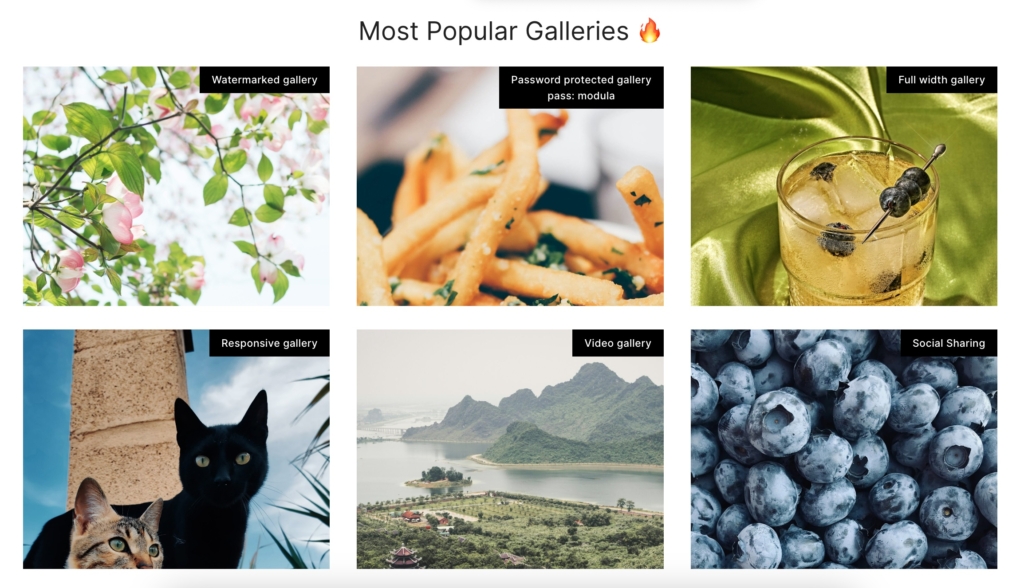Click the Video gallery label

coord(618,343)
